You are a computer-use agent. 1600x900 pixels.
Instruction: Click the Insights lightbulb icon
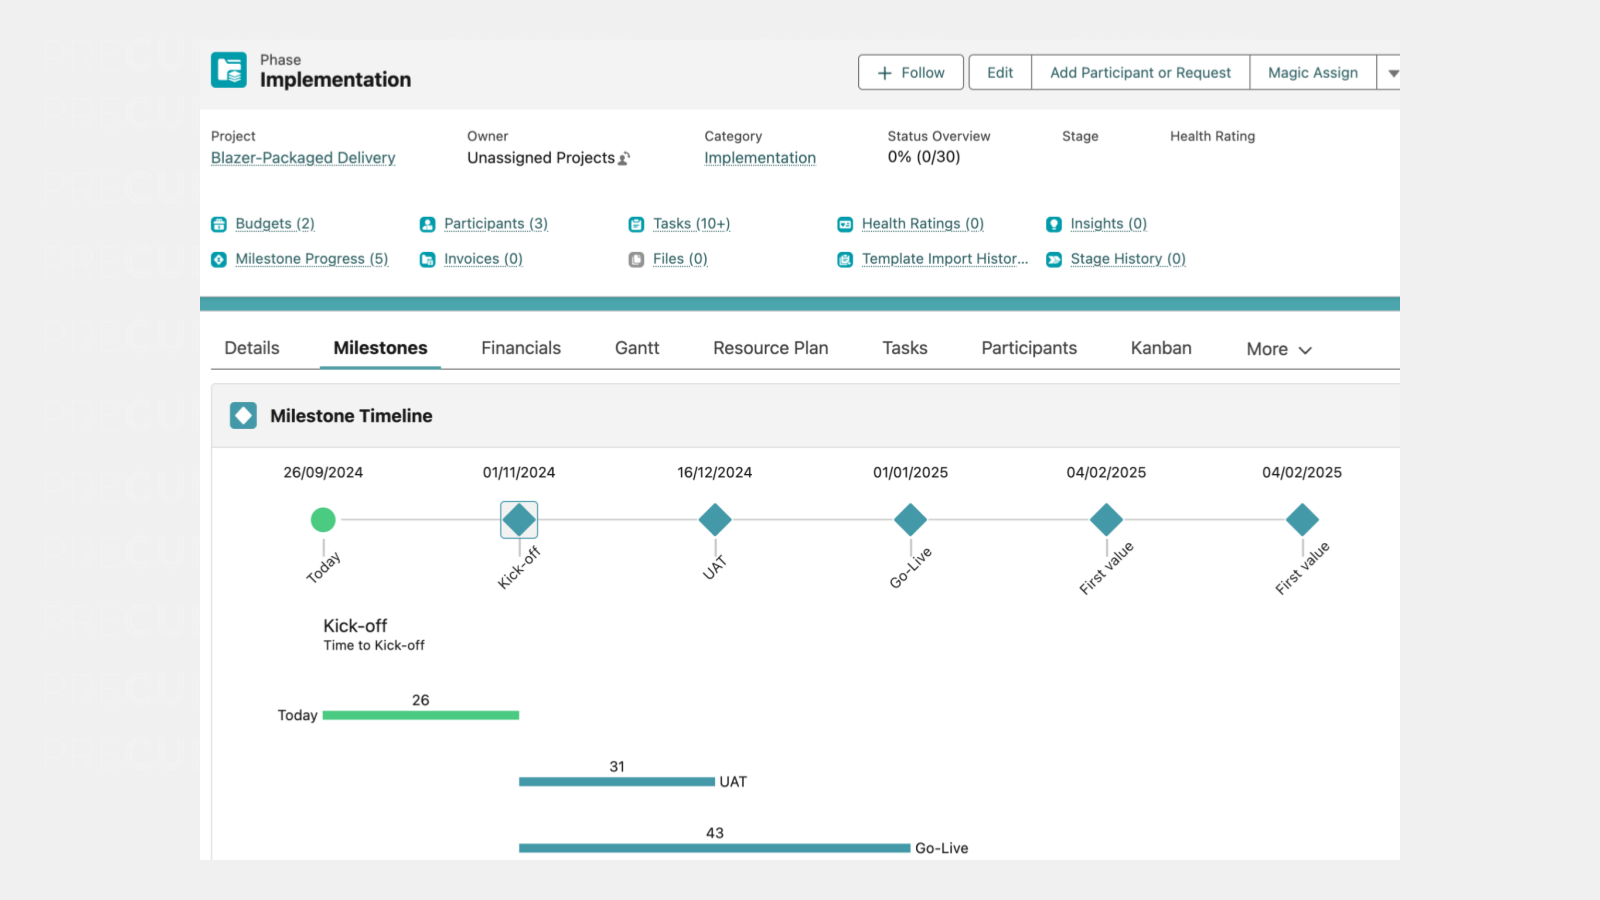point(1054,224)
